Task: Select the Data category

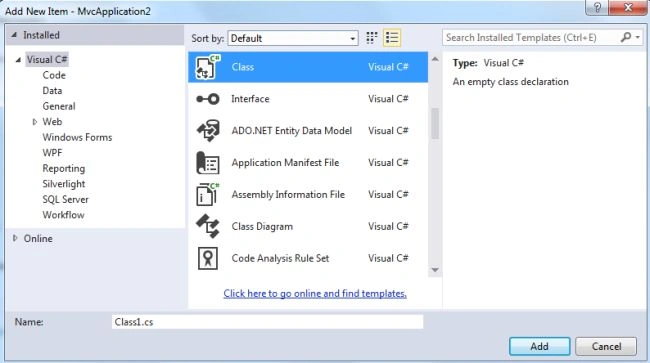Action: click(52, 91)
